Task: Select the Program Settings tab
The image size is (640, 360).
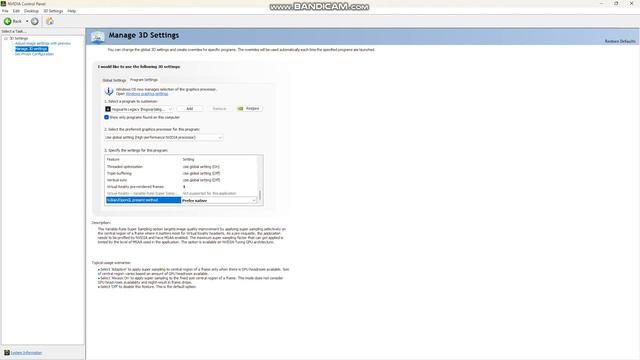Action: point(144,80)
